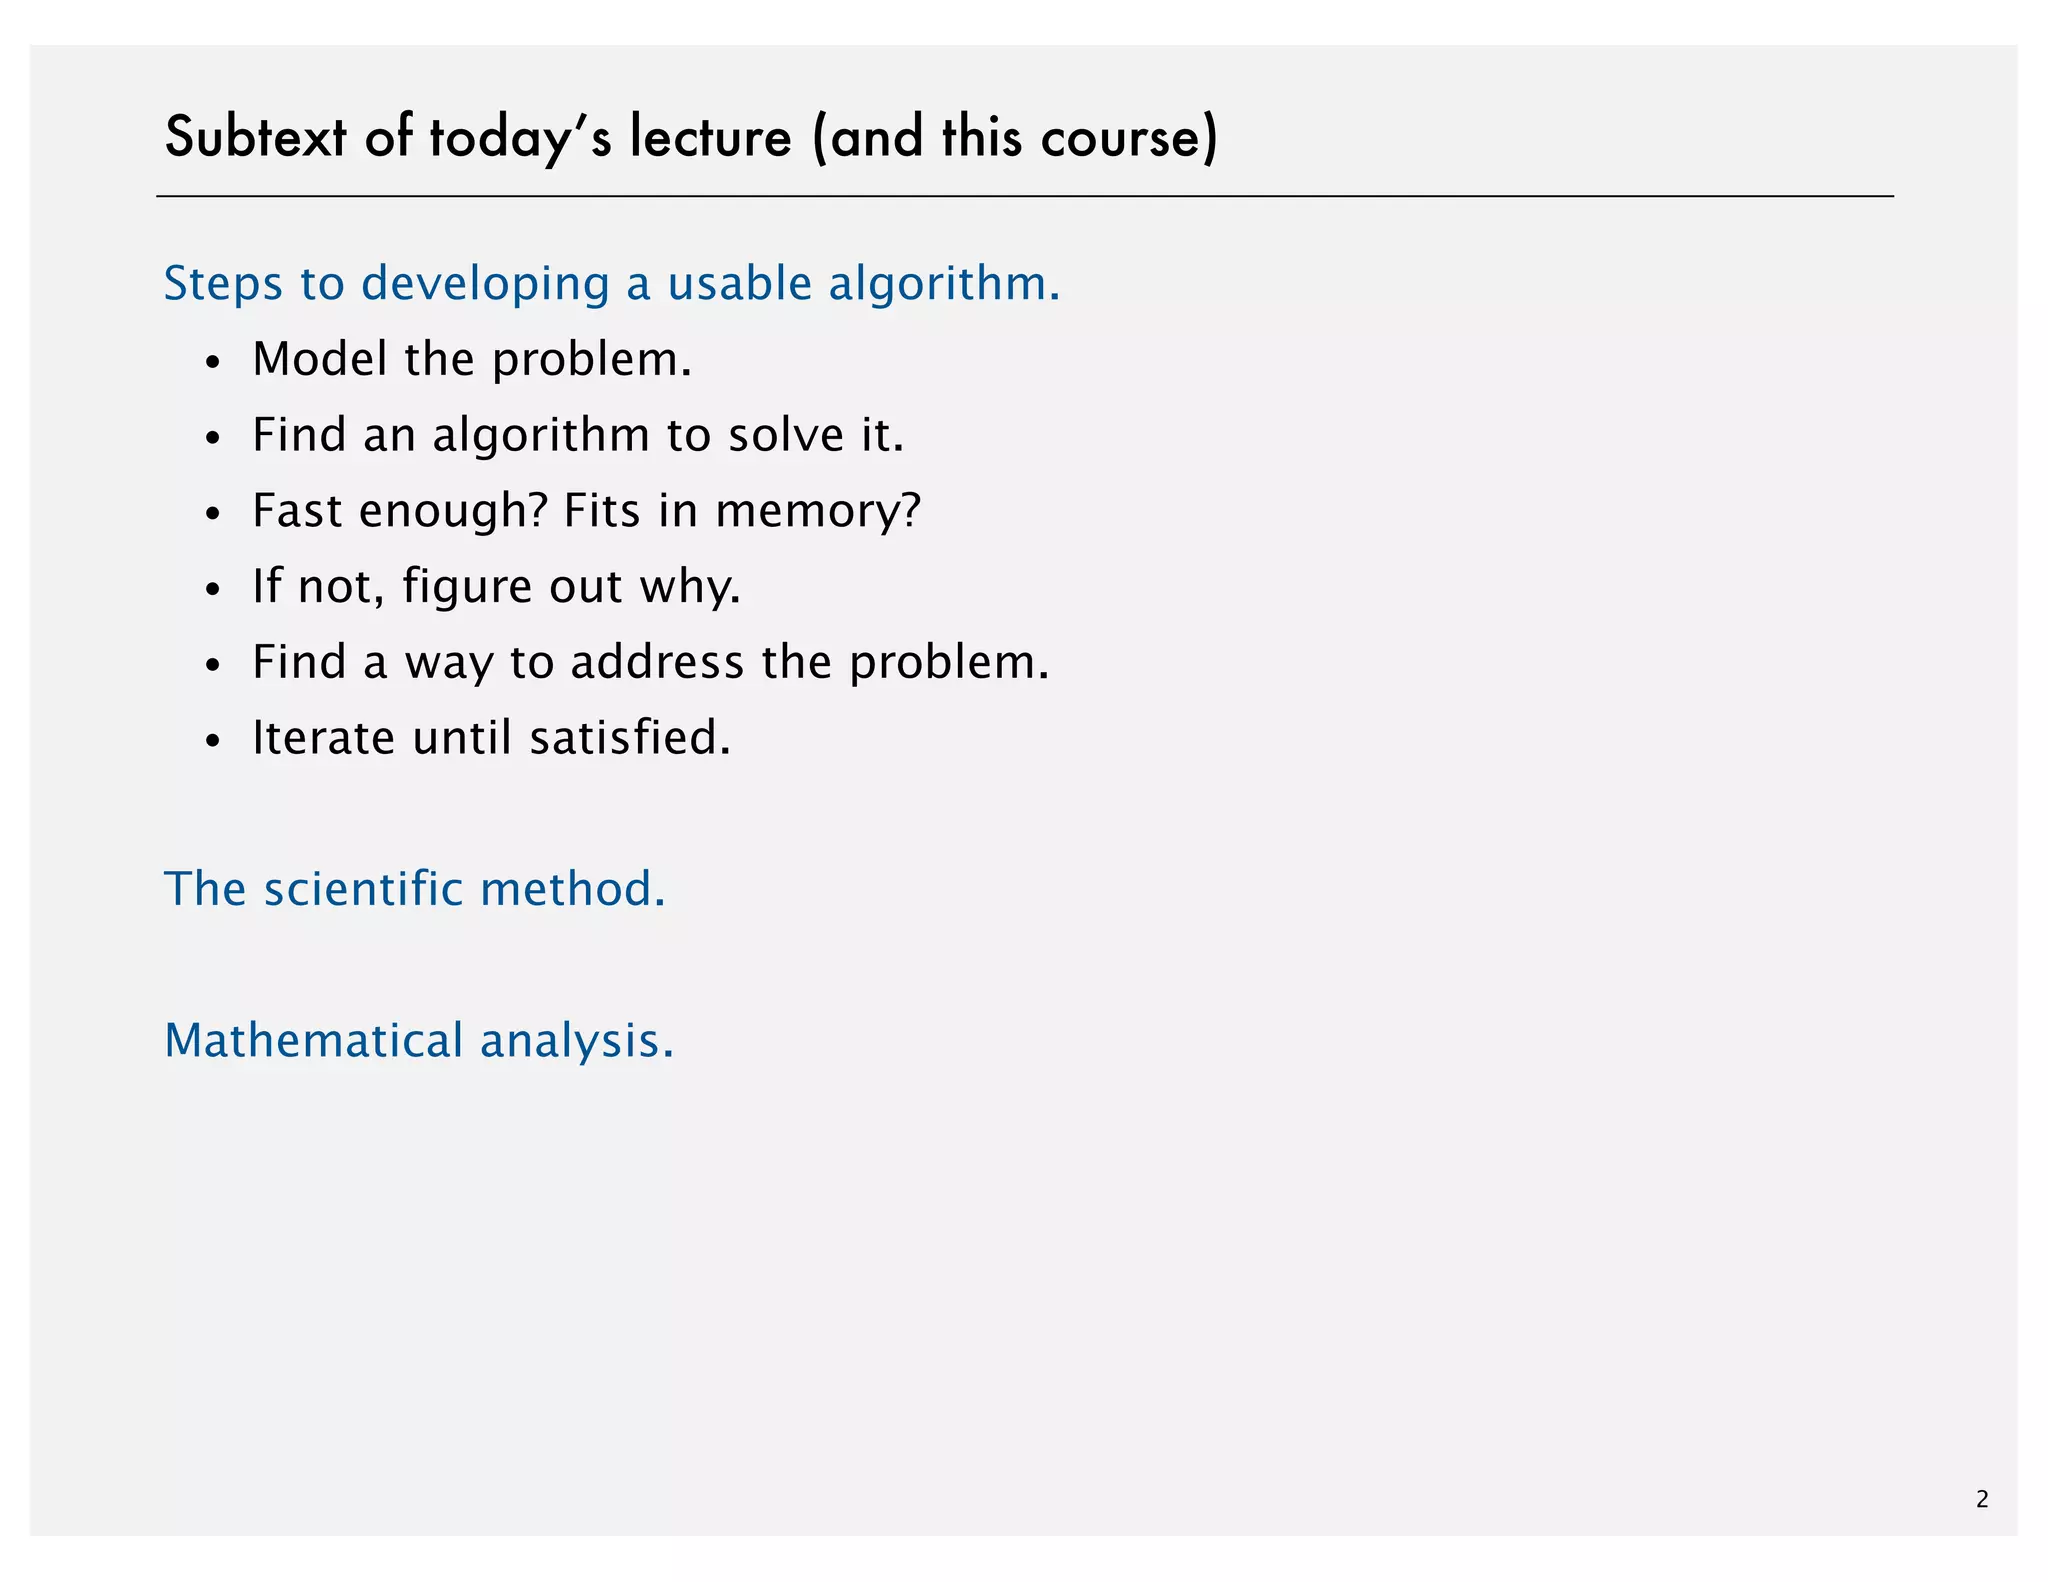
Task: Click the bullet dot before 'If not, figure'
Action: click(x=212, y=591)
